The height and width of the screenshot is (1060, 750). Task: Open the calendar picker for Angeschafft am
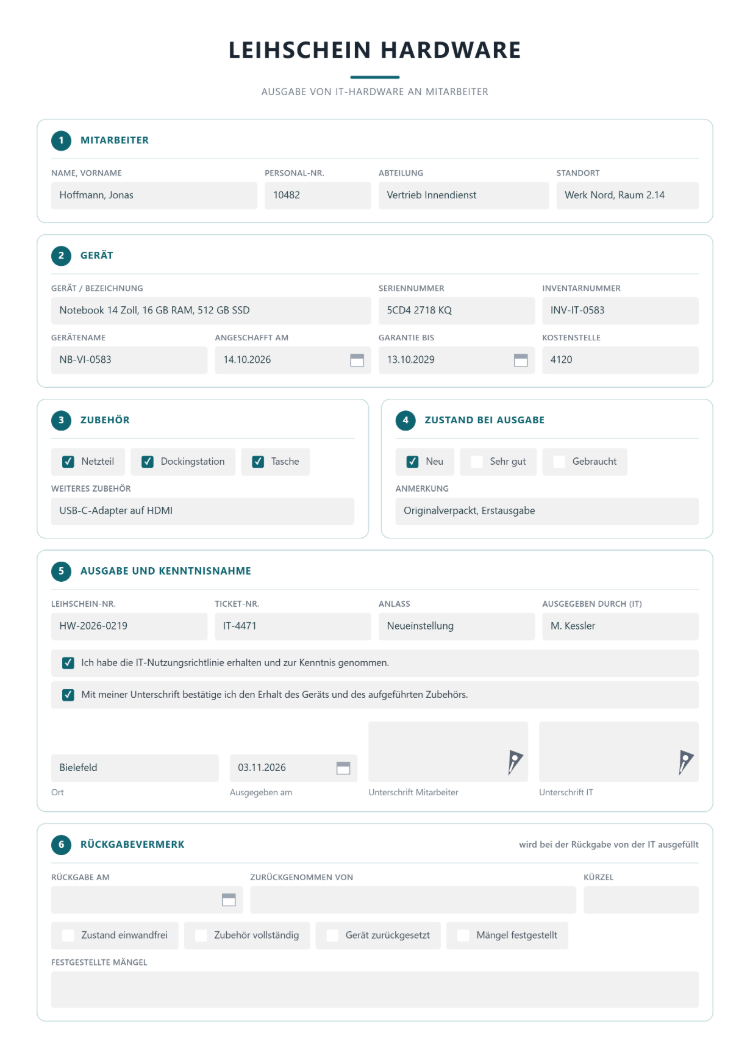(x=357, y=360)
